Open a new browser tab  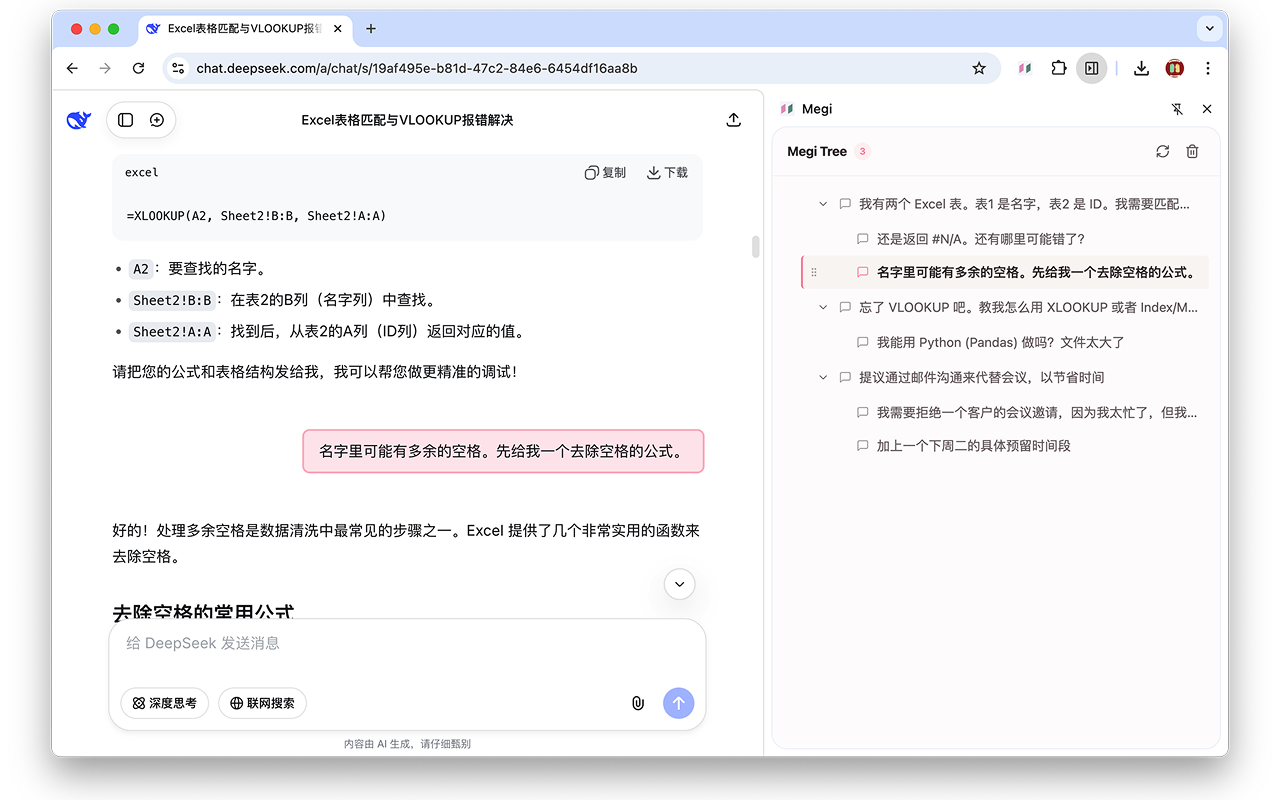[371, 29]
